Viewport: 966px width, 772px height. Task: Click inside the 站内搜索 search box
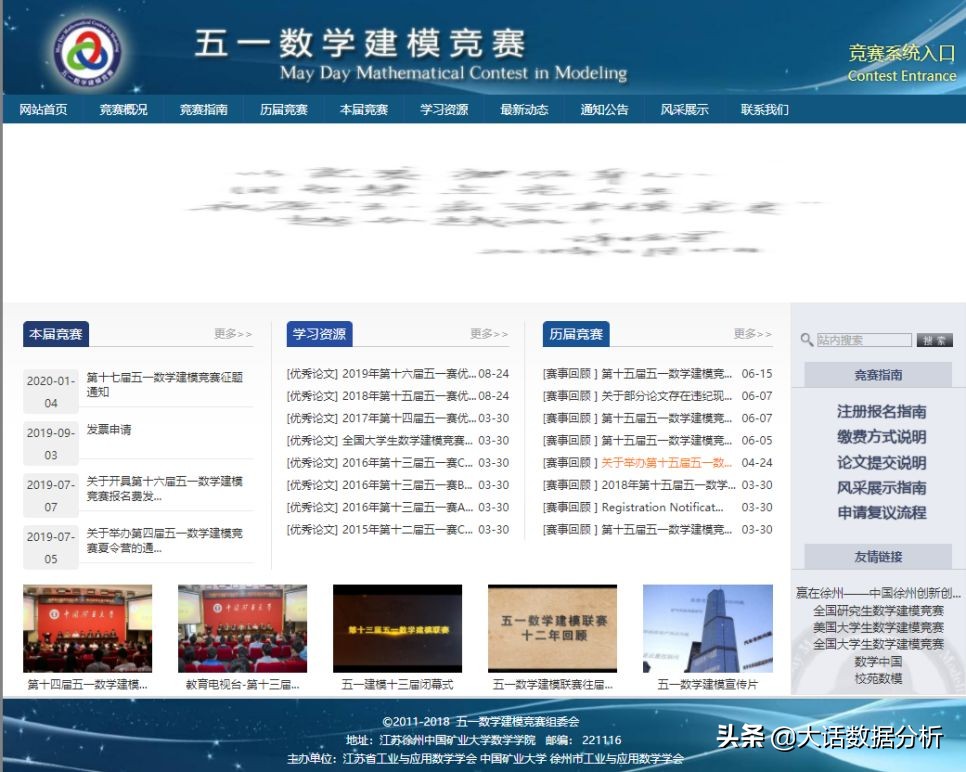tap(862, 339)
